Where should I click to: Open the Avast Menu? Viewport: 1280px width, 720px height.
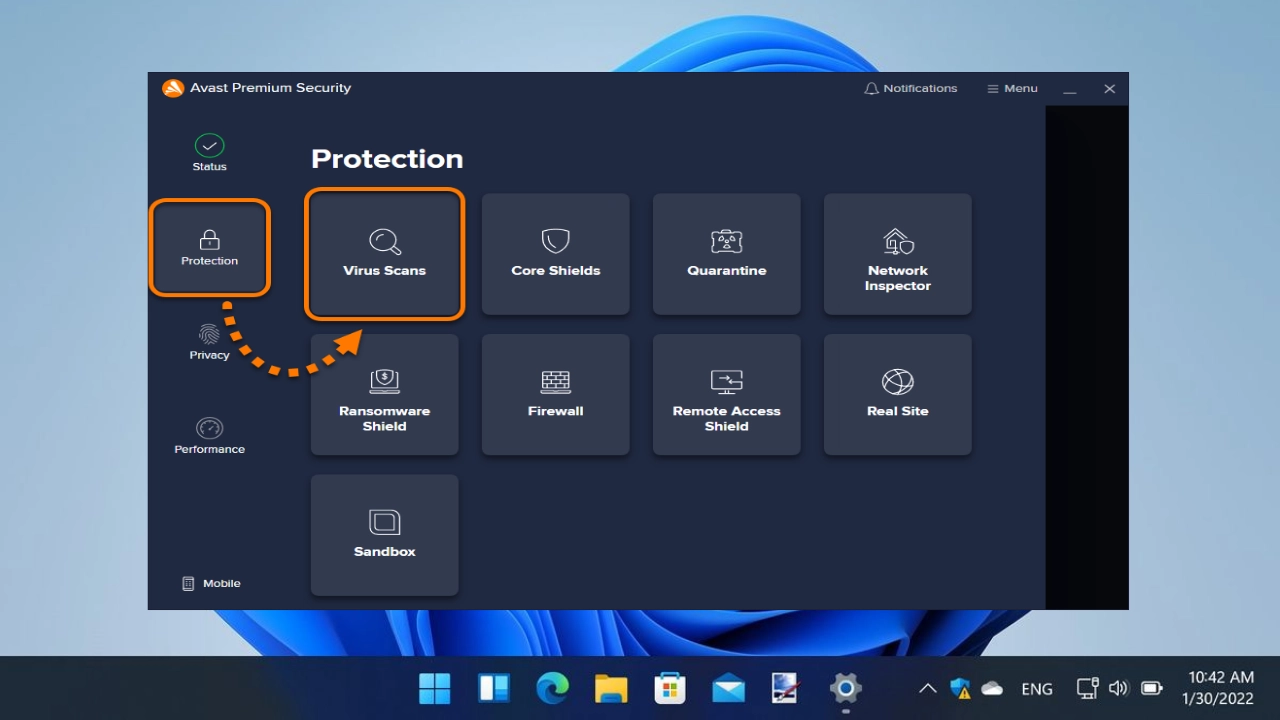pos(1013,88)
